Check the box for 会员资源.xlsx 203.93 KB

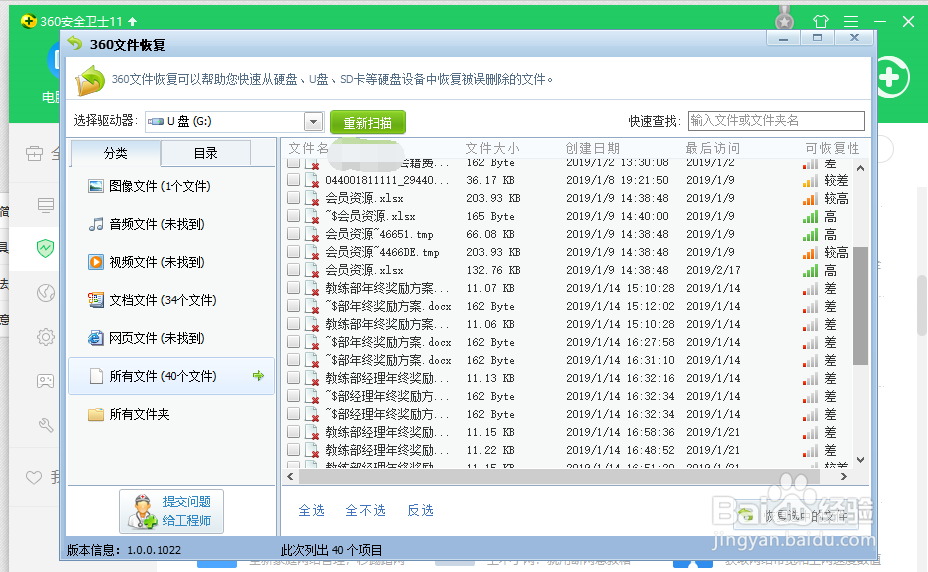(293, 198)
